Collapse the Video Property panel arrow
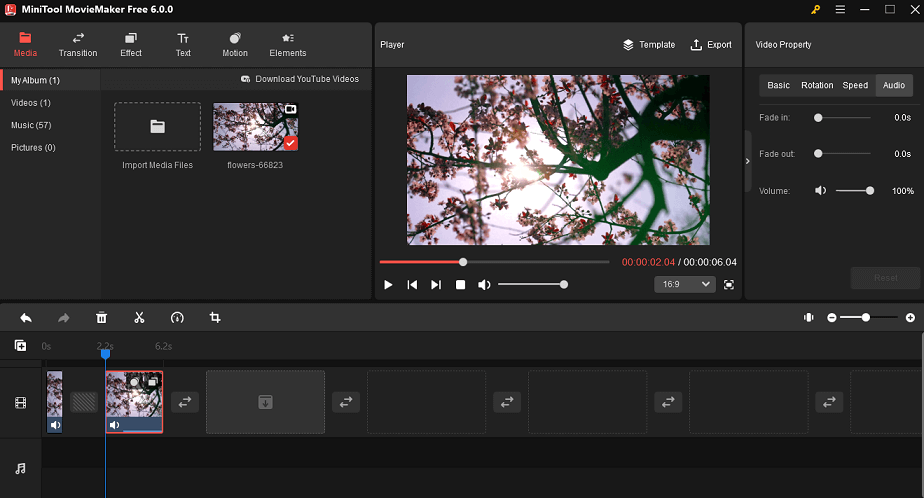This screenshot has height=498, width=924. [748, 161]
